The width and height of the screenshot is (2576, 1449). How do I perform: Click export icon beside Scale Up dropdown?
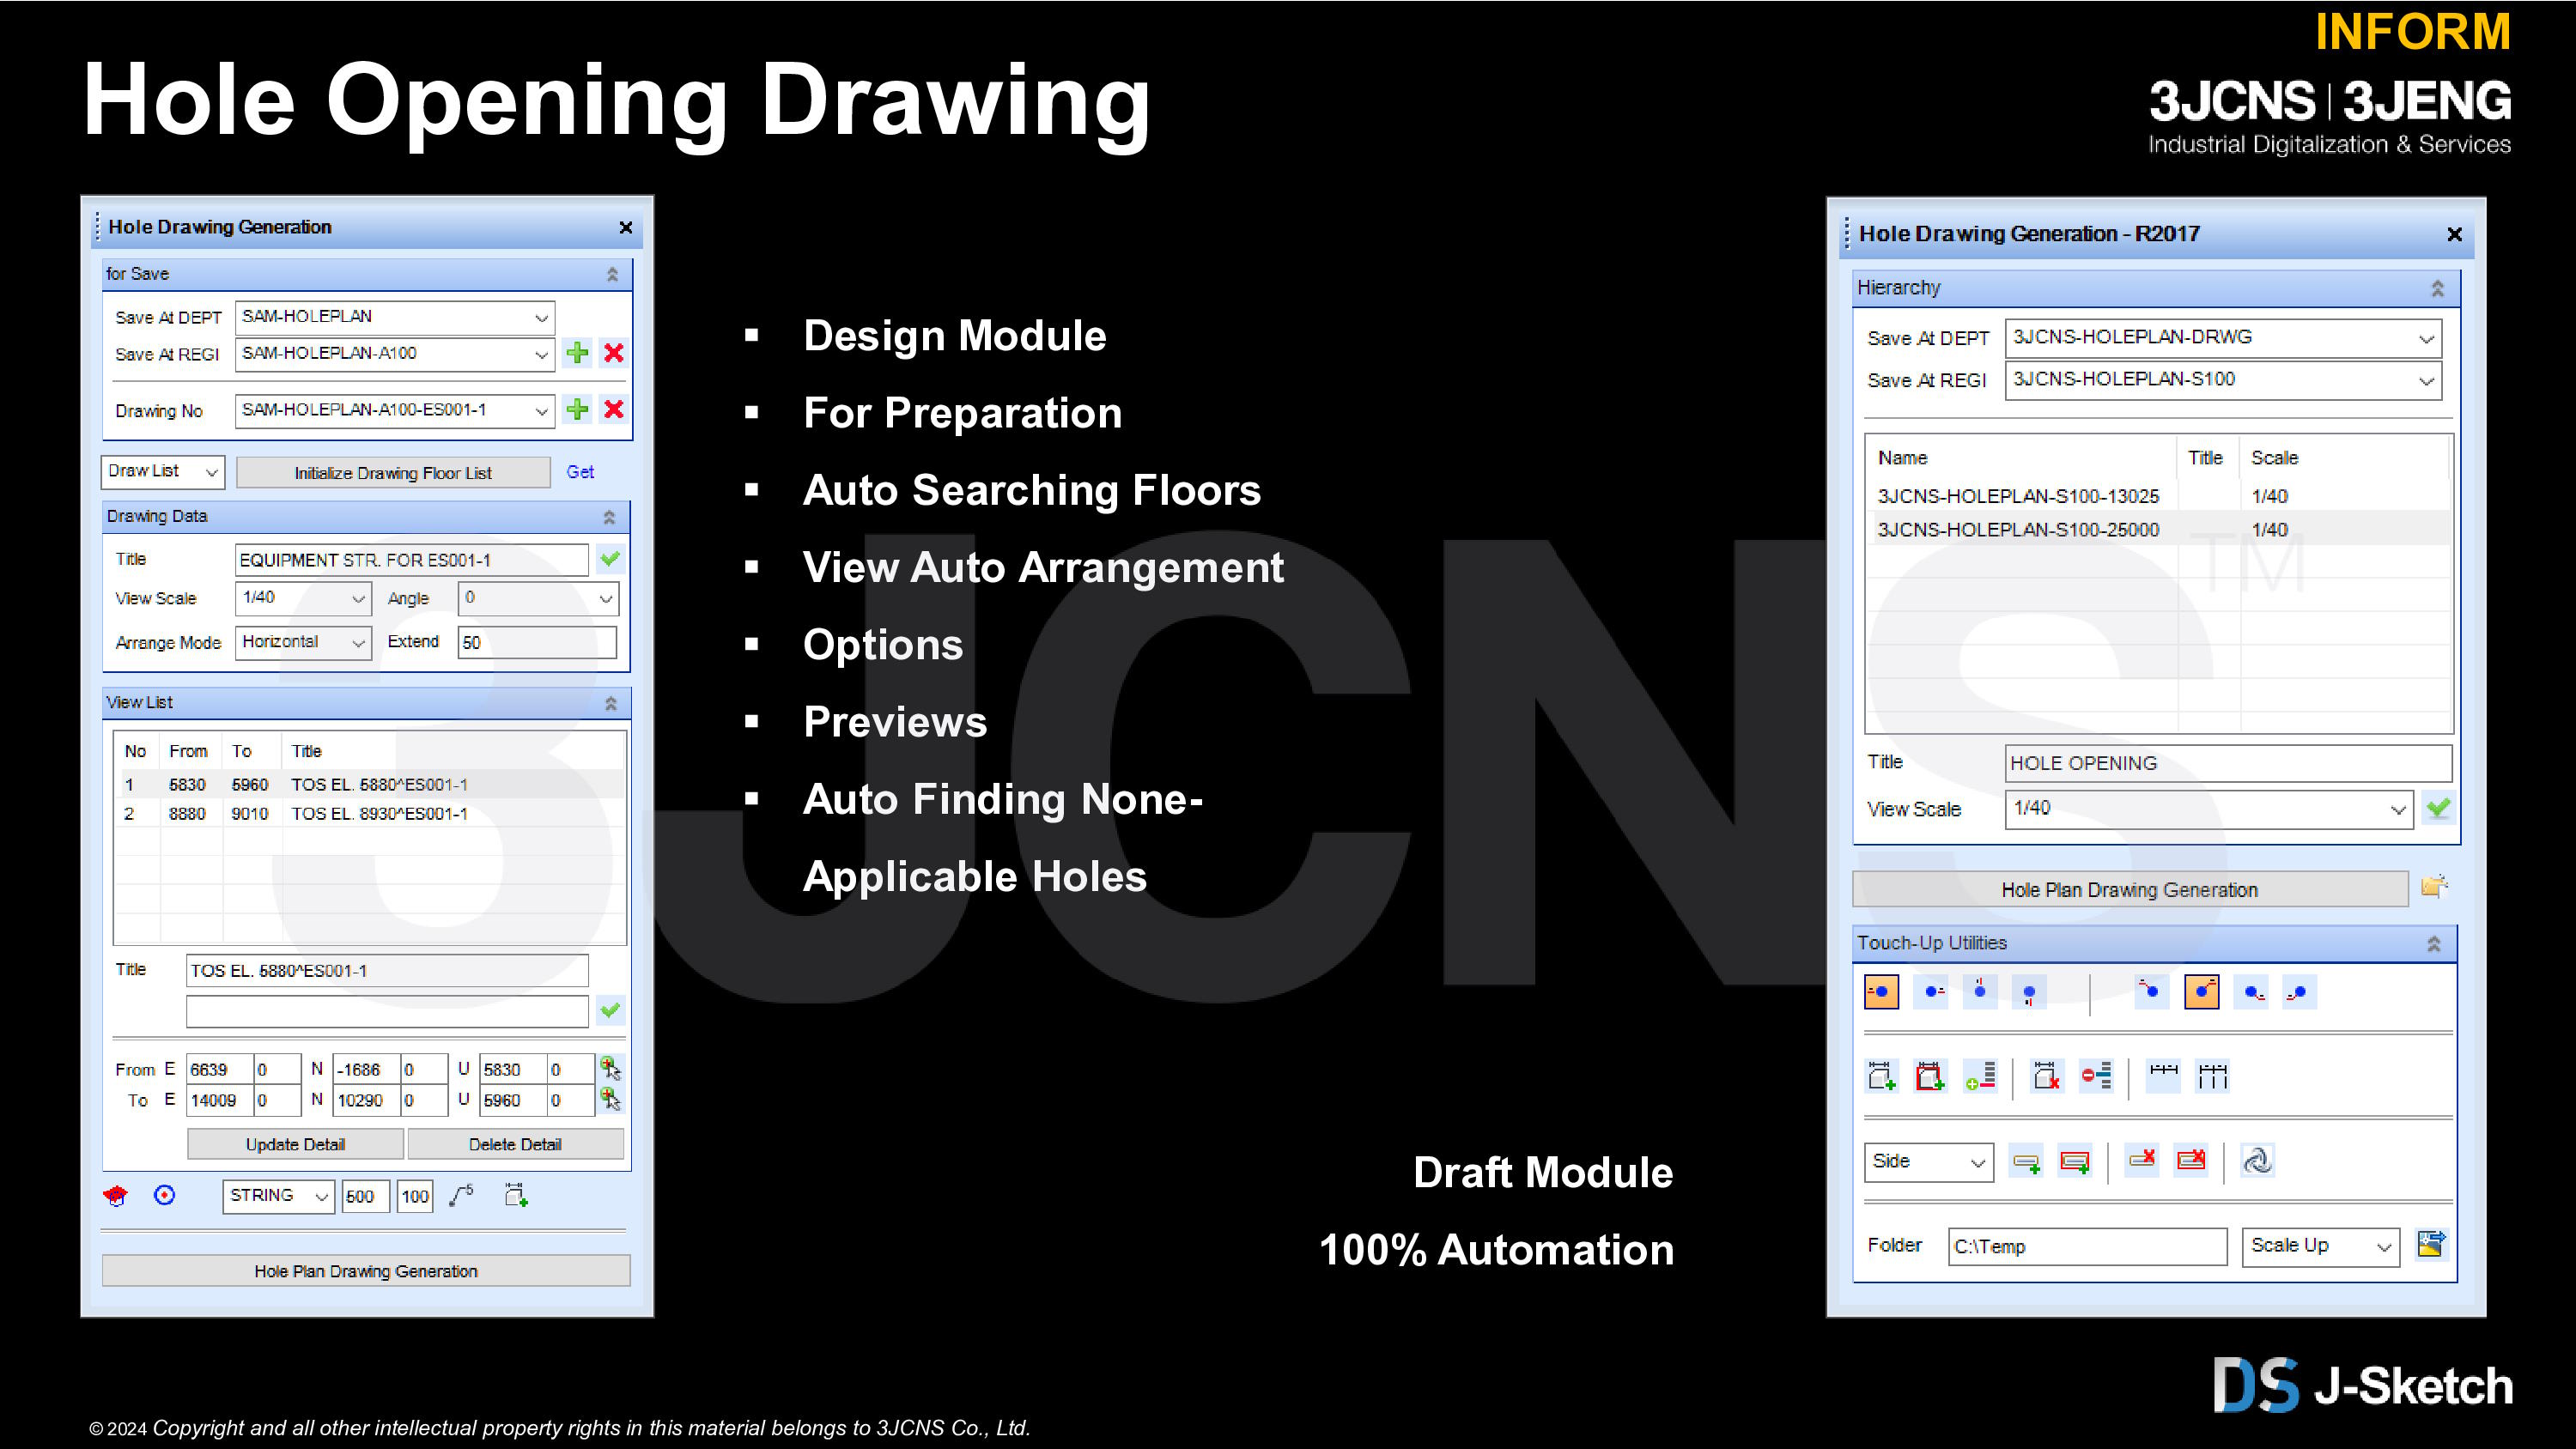(2431, 1244)
